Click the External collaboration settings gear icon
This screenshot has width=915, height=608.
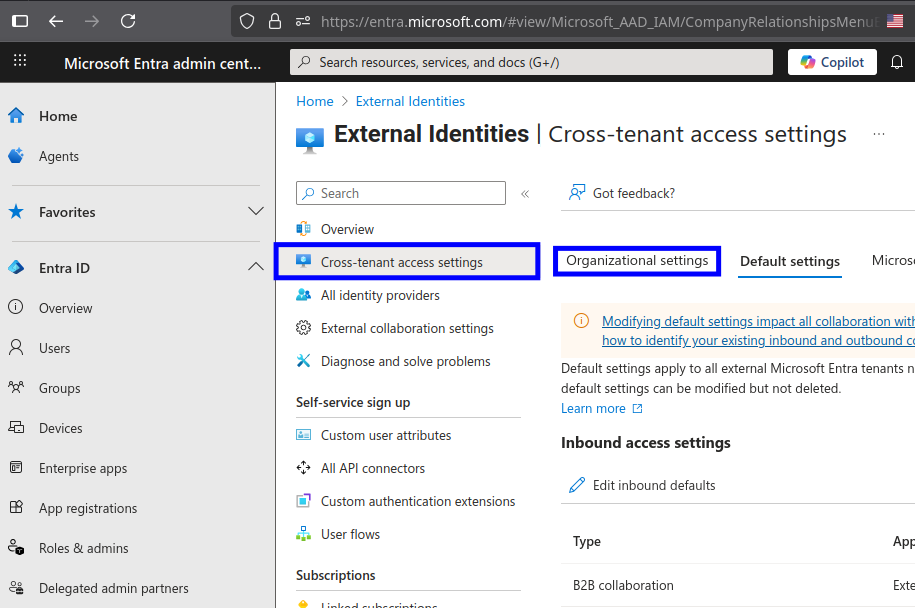point(303,327)
